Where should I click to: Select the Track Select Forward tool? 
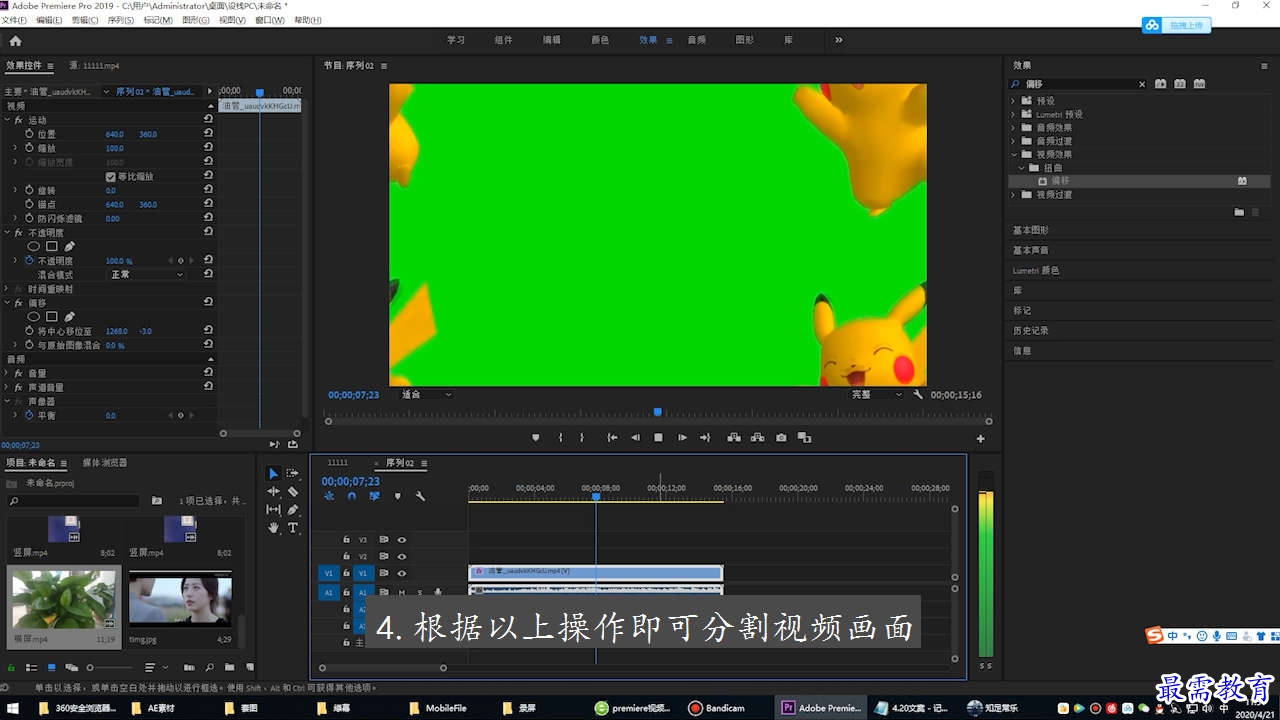point(293,473)
